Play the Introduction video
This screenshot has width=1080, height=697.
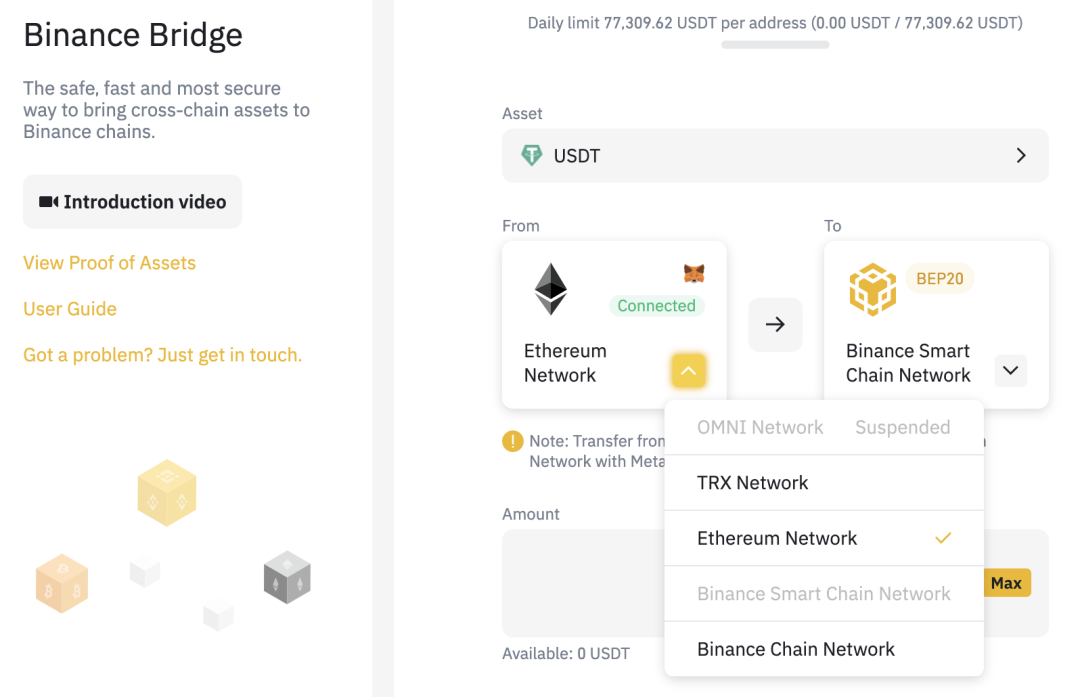[x=132, y=202]
